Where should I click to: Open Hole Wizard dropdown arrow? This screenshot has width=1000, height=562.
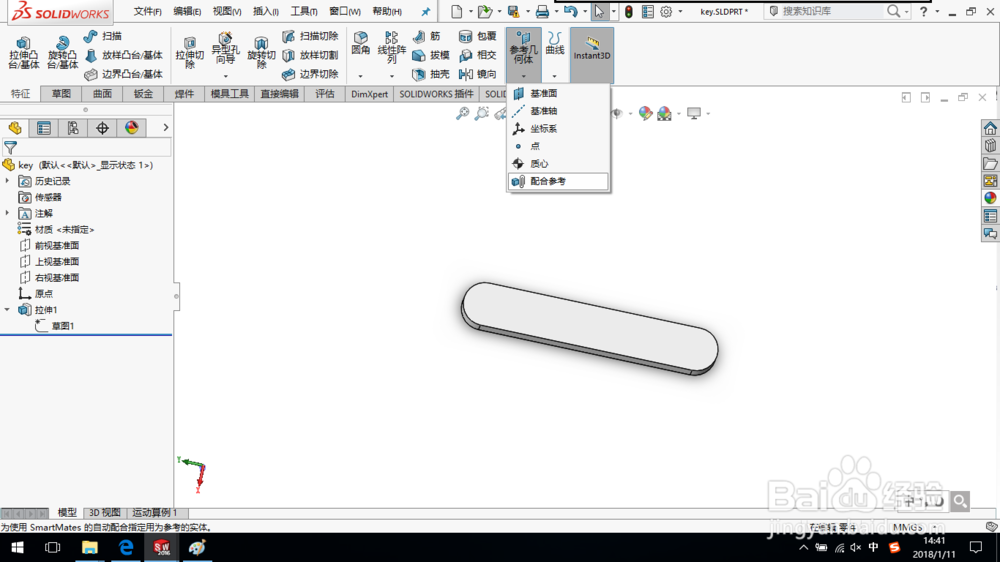pos(225,76)
